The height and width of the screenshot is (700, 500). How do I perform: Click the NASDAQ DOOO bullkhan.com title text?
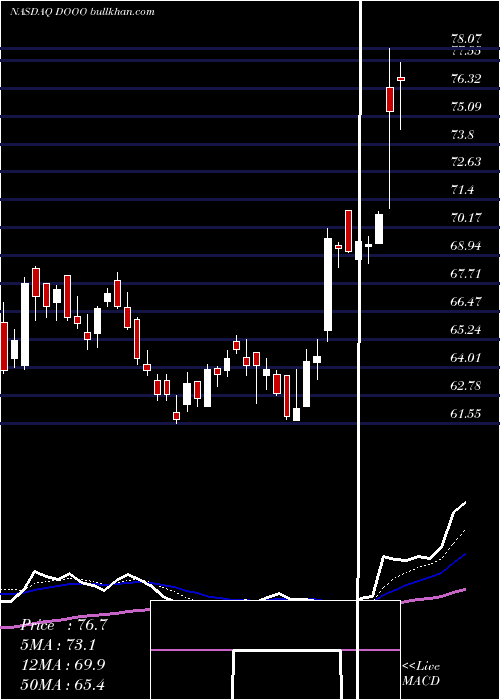pyautogui.click(x=83, y=12)
